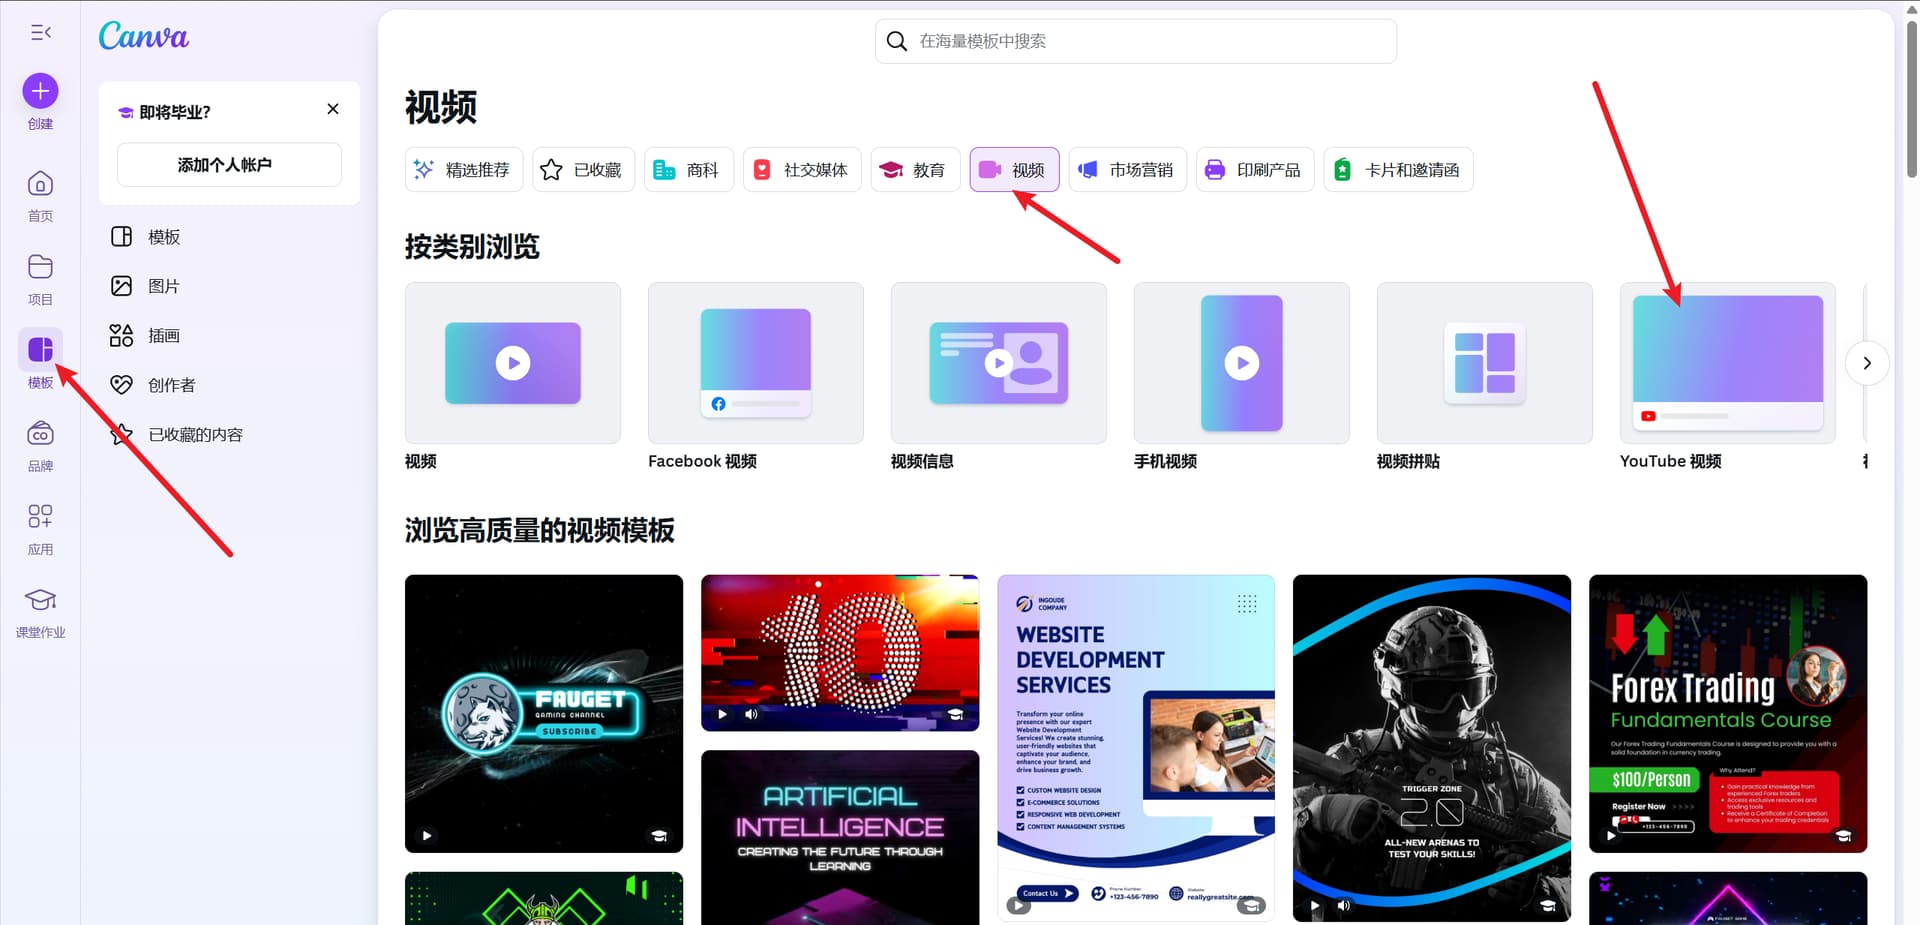Click the search magnifier icon
The image size is (1920, 925).
pyautogui.click(x=897, y=41)
